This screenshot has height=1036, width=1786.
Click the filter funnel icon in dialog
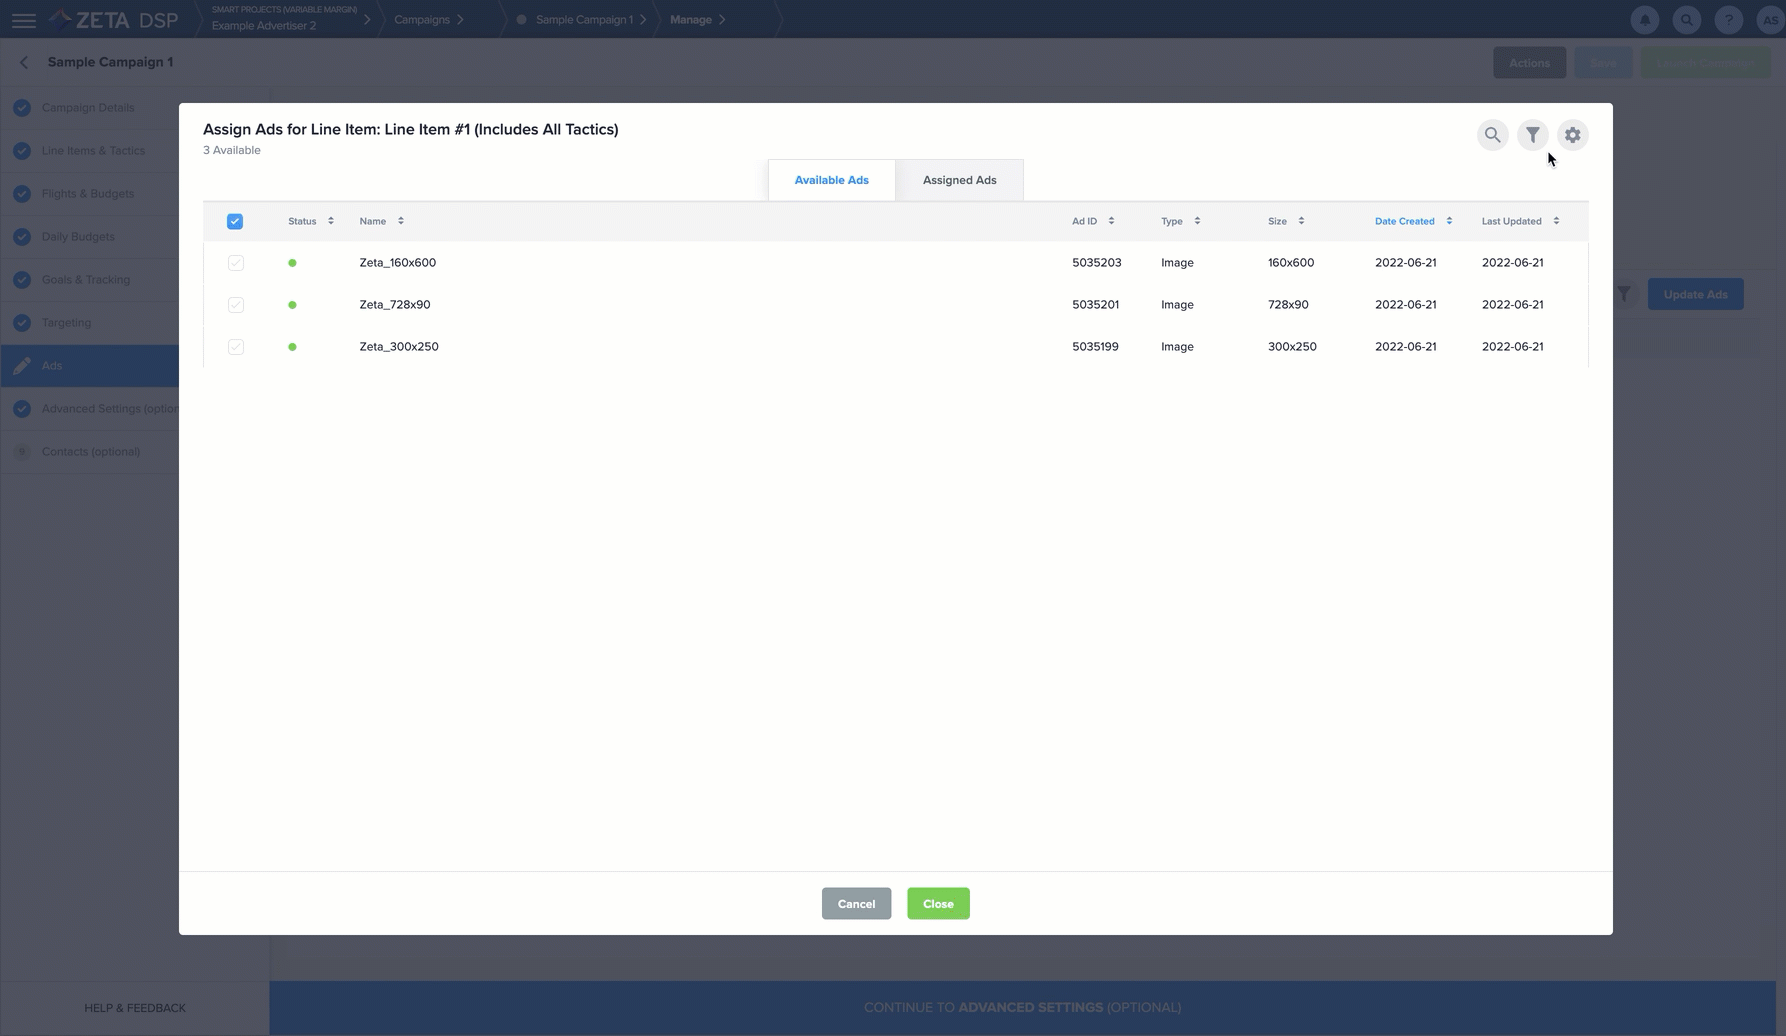(x=1532, y=135)
